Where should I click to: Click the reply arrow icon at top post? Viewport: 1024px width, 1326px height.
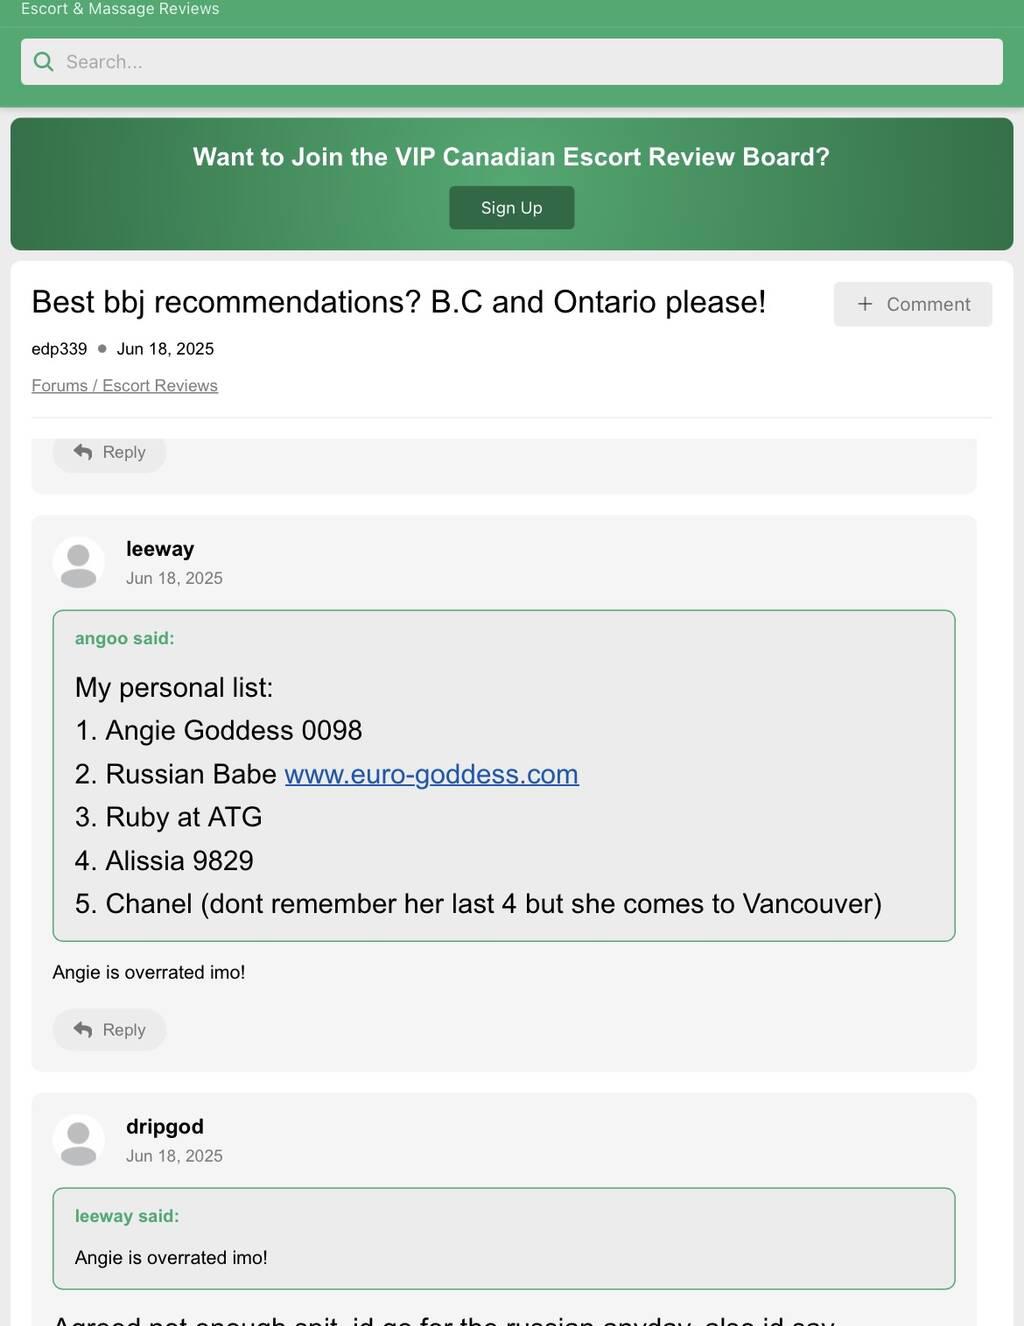tap(83, 453)
